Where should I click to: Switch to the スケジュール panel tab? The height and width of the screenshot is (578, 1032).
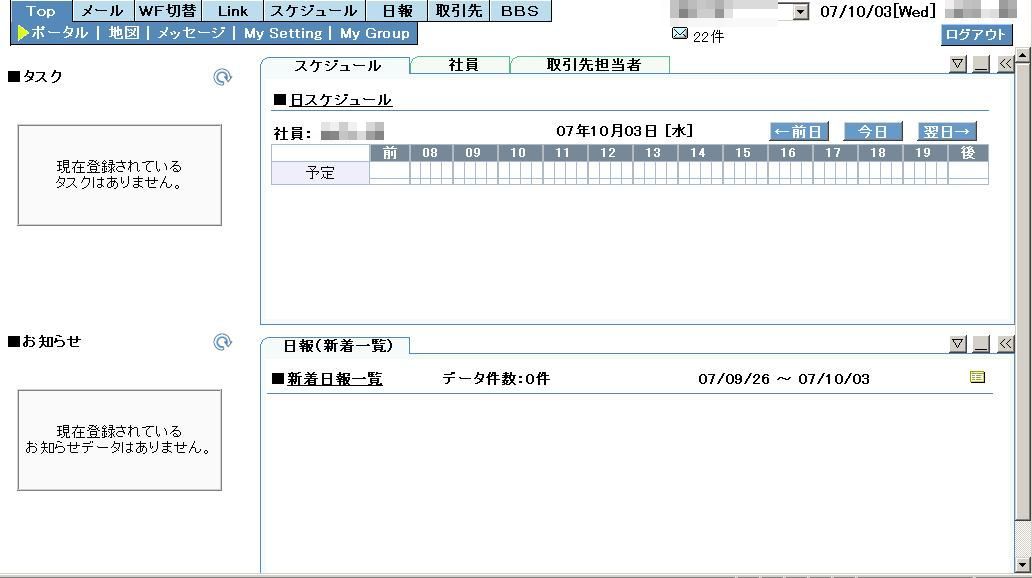tap(337, 65)
